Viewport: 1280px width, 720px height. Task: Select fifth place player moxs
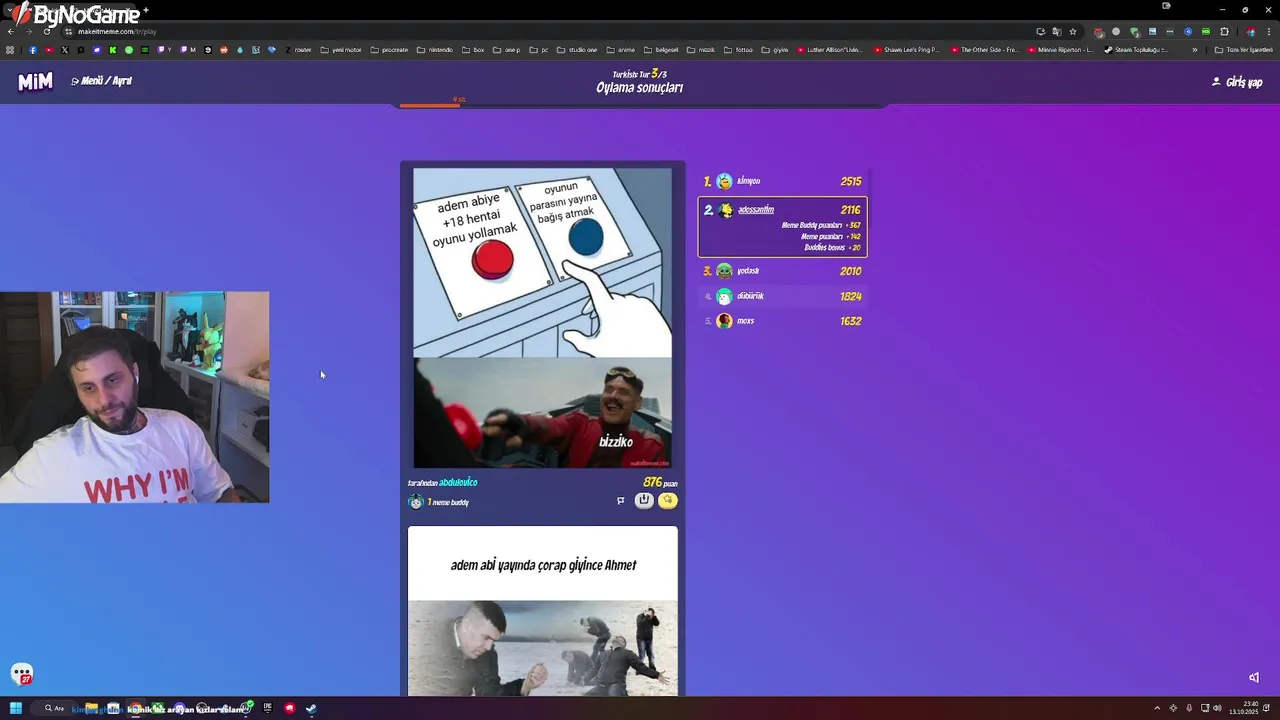pos(783,321)
